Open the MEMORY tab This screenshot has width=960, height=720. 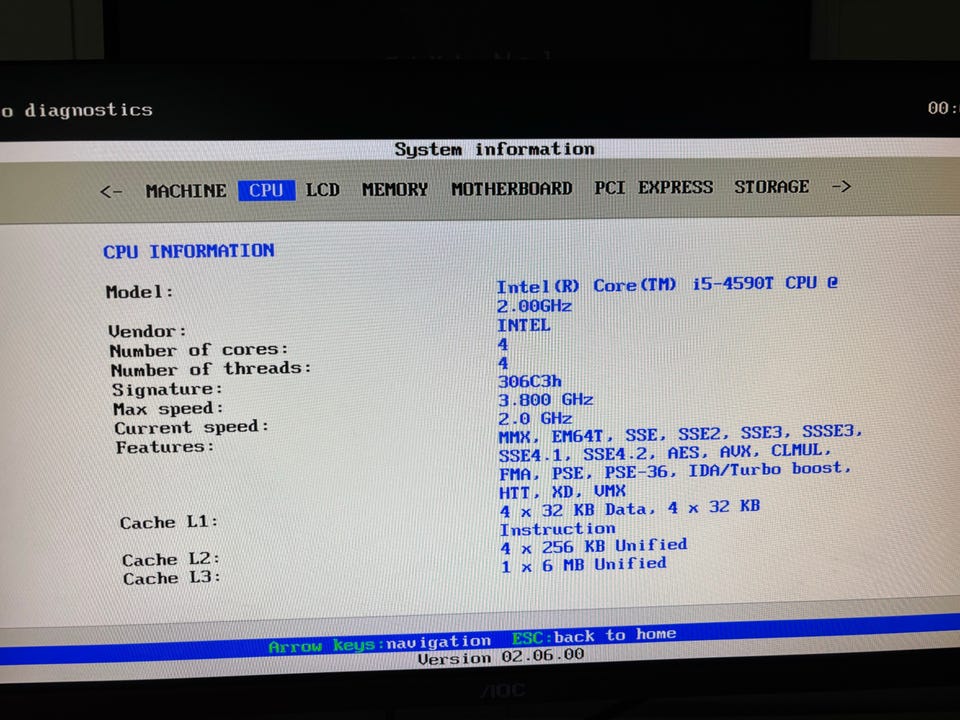point(395,189)
